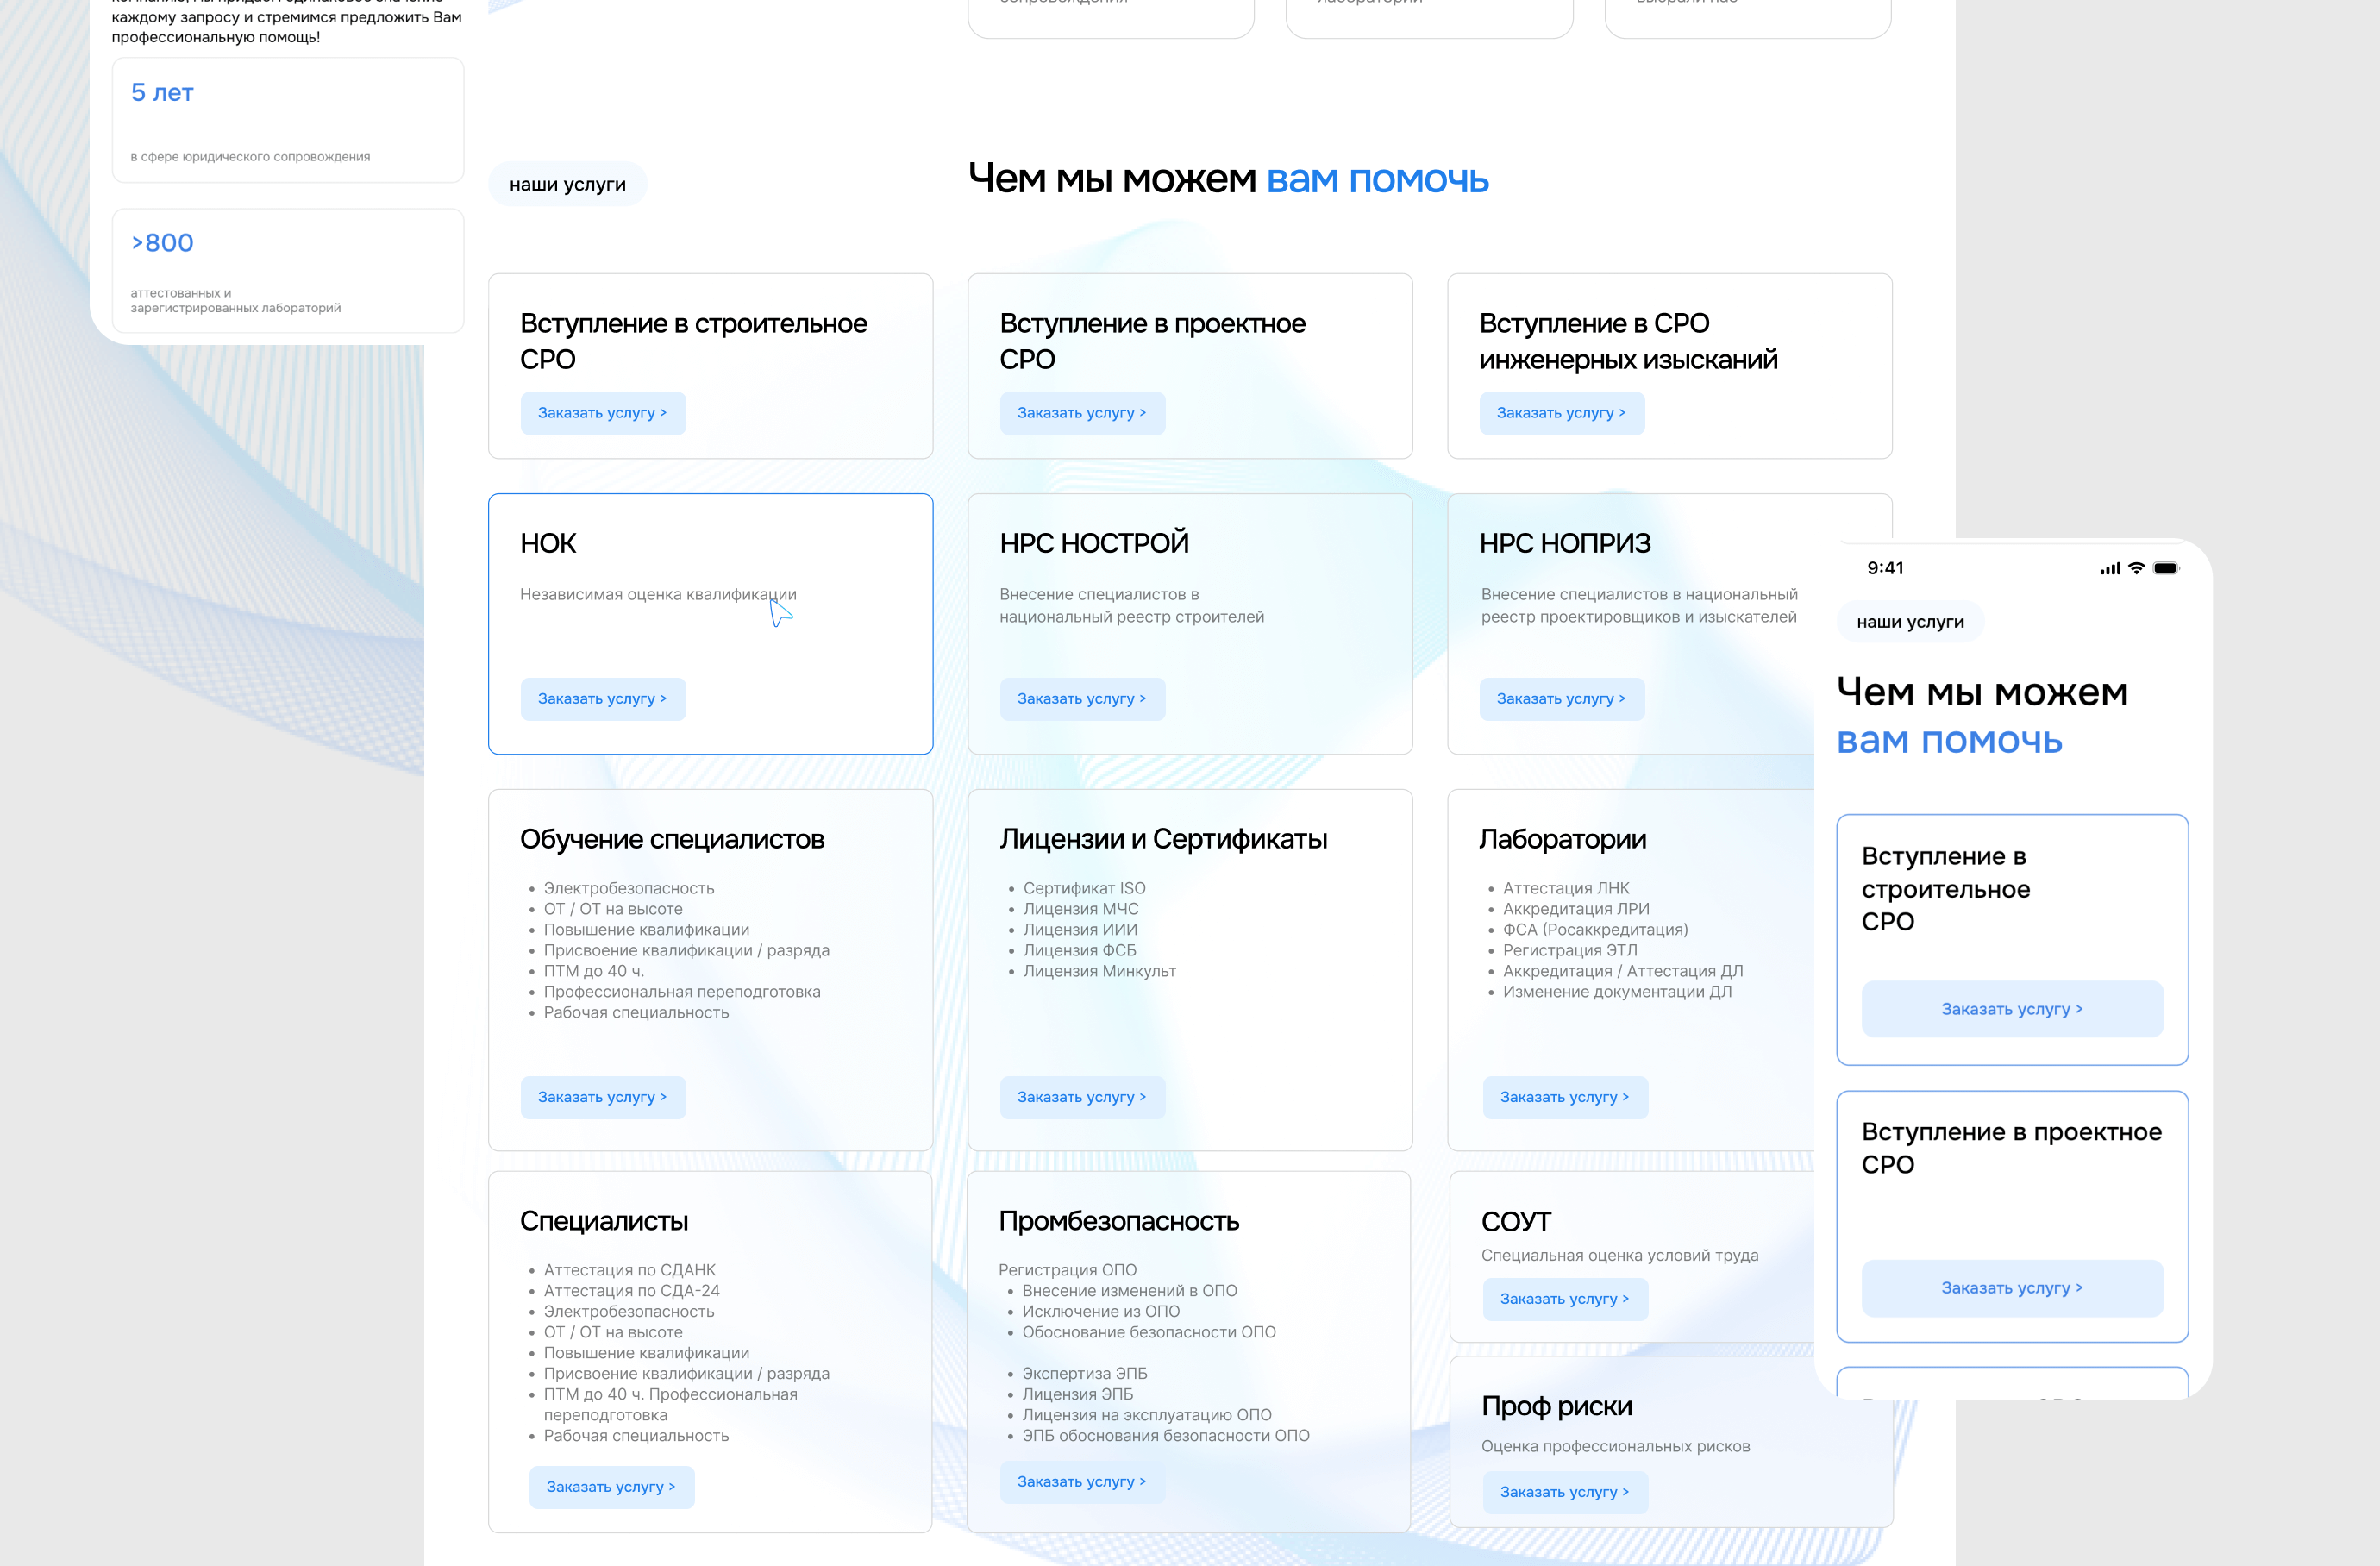Click Заказать услугу under СРО инженерных изысканий
The width and height of the screenshot is (2380, 1566).
click(x=1560, y=413)
